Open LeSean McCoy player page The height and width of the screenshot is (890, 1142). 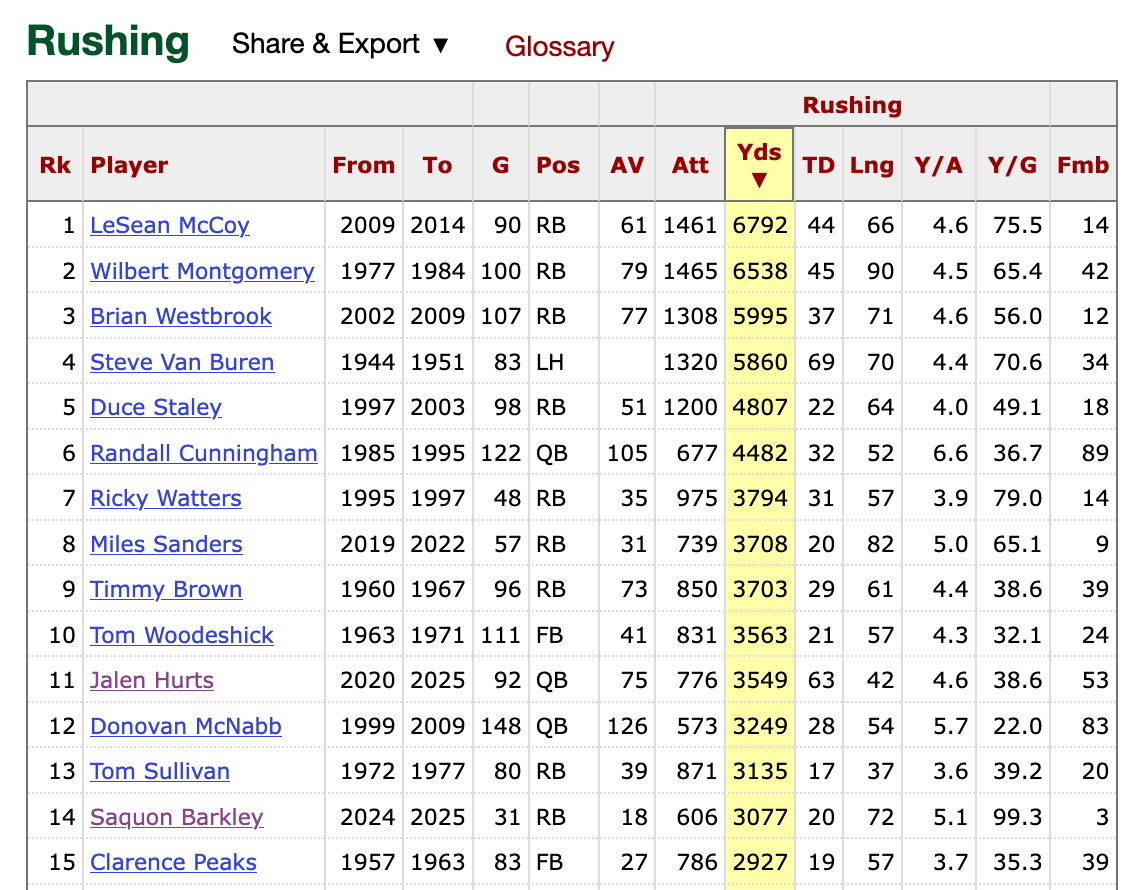pyautogui.click(x=170, y=225)
